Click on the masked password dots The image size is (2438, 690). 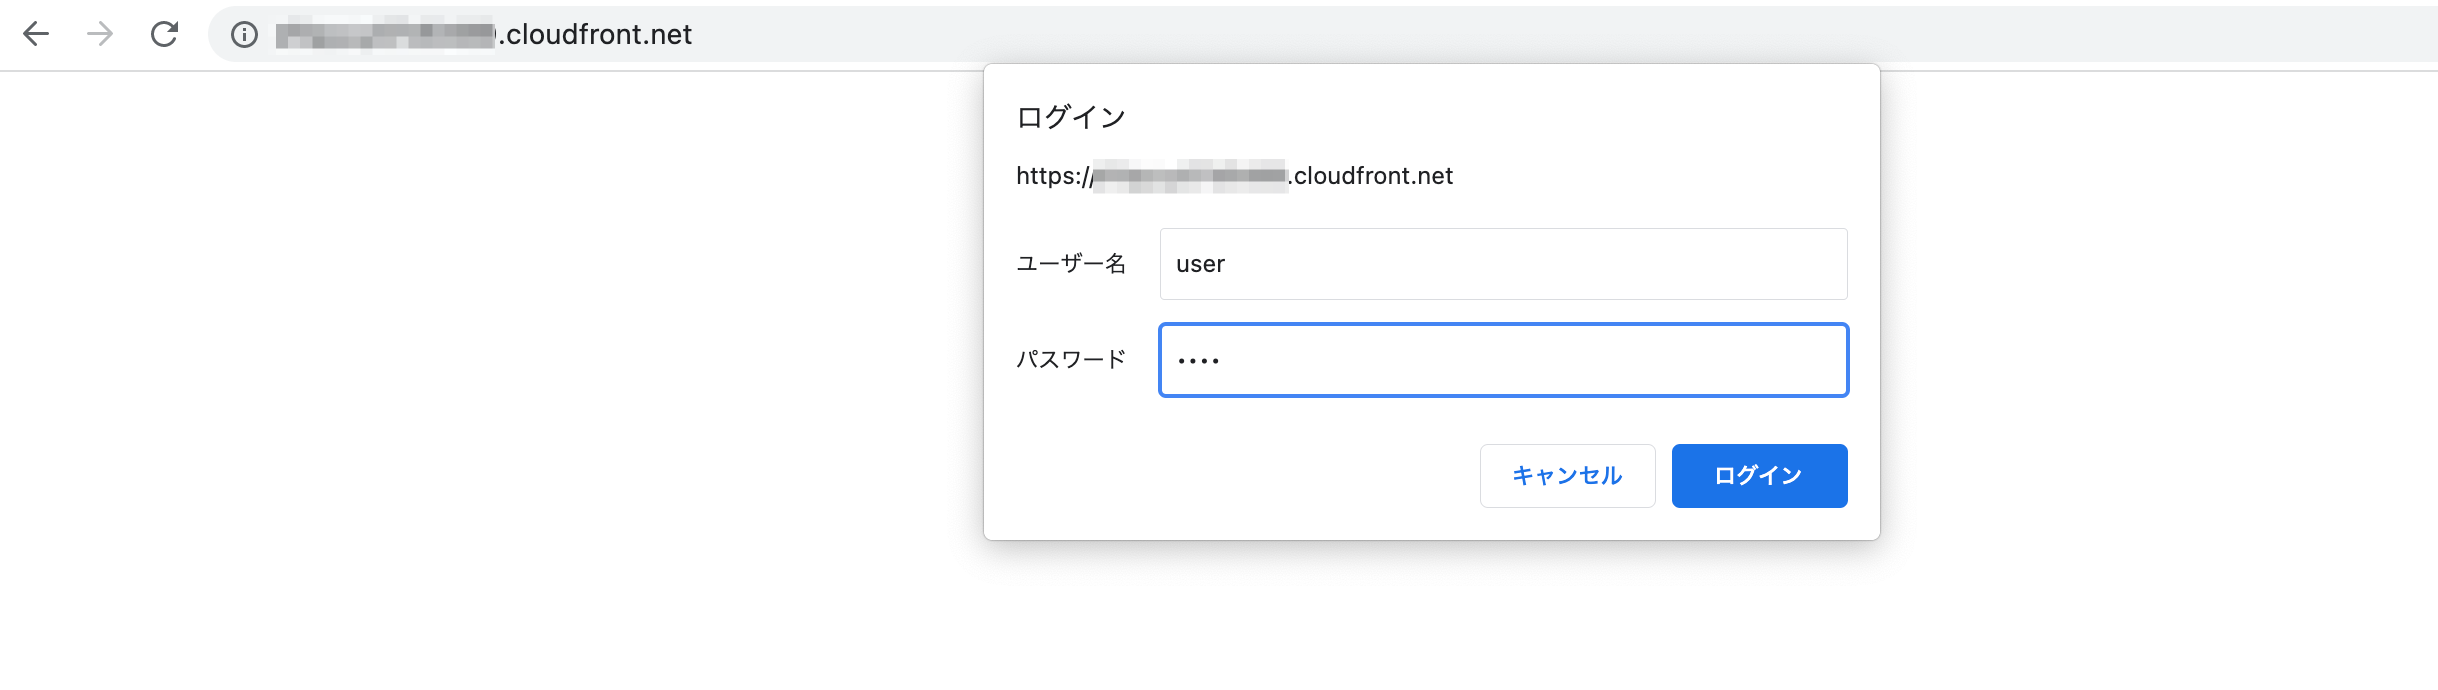click(1198, 361)
